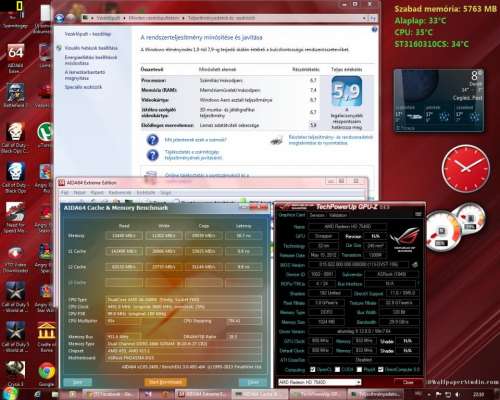This screenshot has height=400, width=500.
Task: Click Start Benchmark in AIDA64 benchmark window
Action: tap(165, 382)
